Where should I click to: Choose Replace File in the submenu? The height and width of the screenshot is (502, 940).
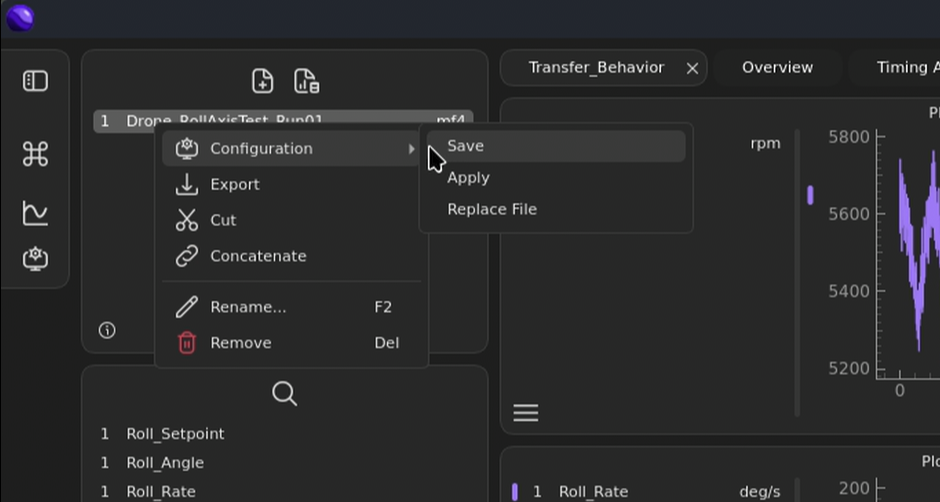coord(492,210)
